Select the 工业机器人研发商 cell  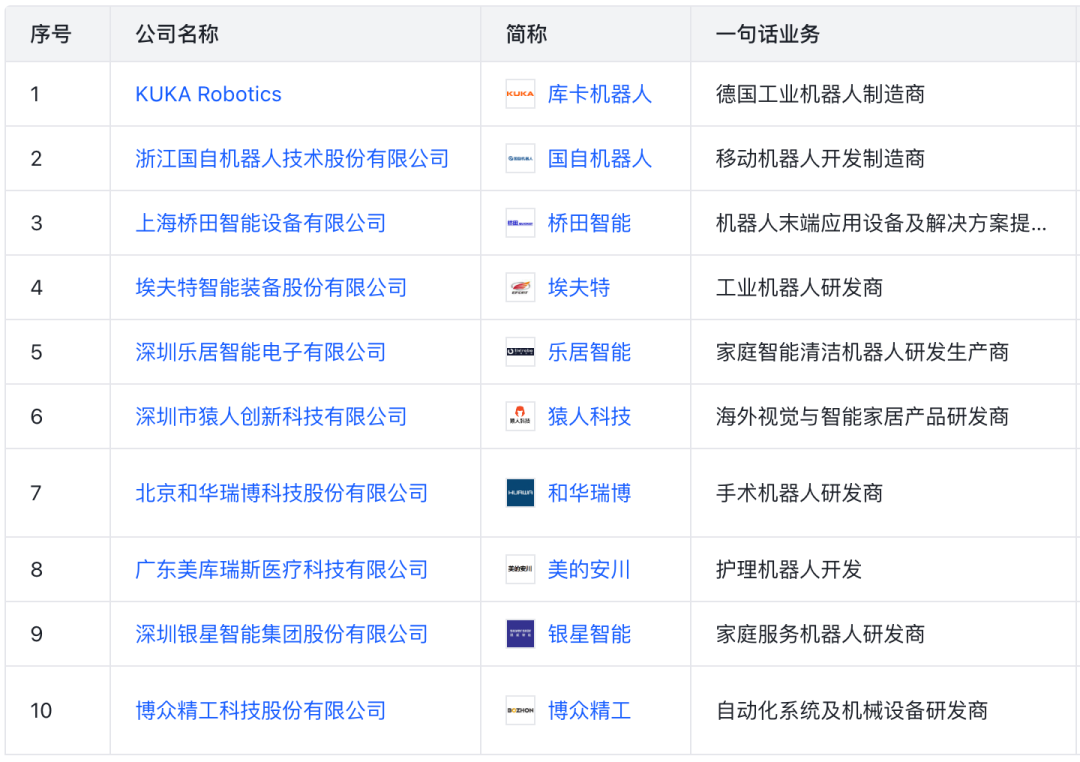click(x=885, y=288)
